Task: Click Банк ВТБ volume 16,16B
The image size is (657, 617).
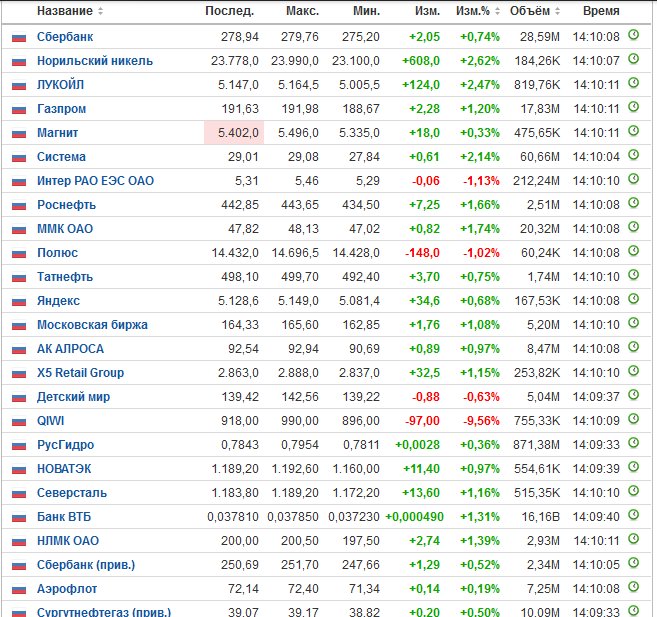Action: 541,516
